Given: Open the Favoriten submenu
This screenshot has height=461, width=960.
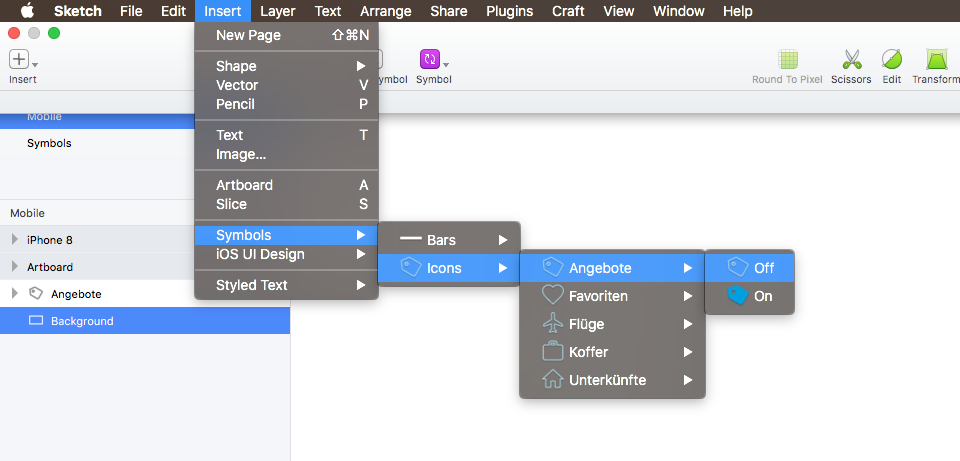Looking at the screenshot, I should 612,296.
